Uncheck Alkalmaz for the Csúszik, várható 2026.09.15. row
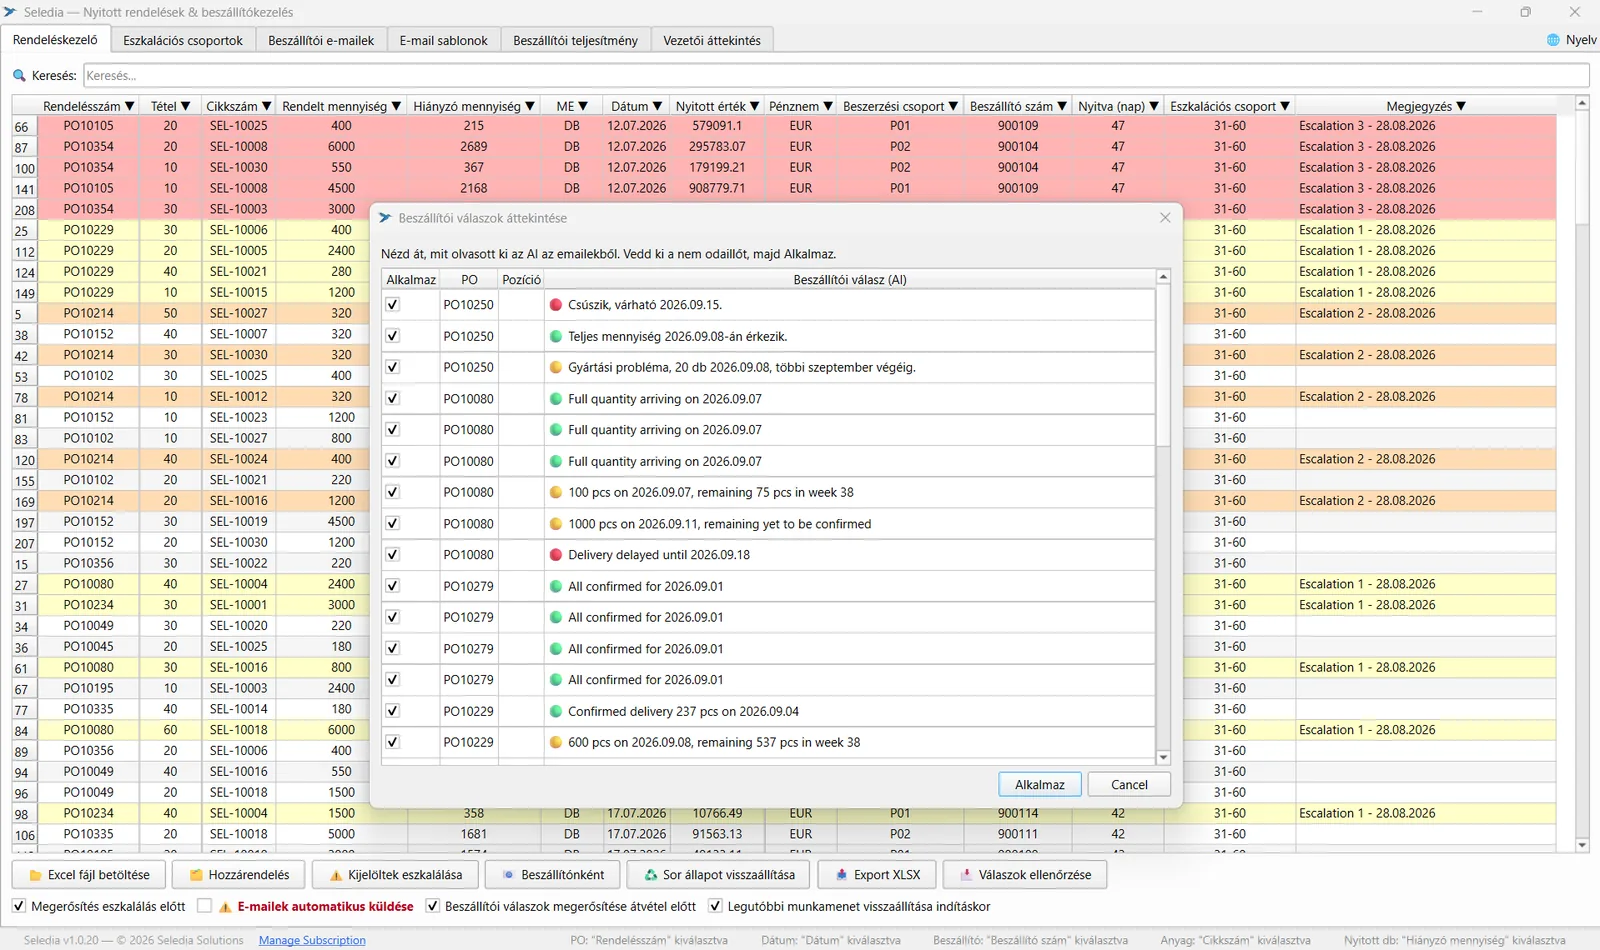Viewport: 1600px width, 950px height. pos(392,305)
